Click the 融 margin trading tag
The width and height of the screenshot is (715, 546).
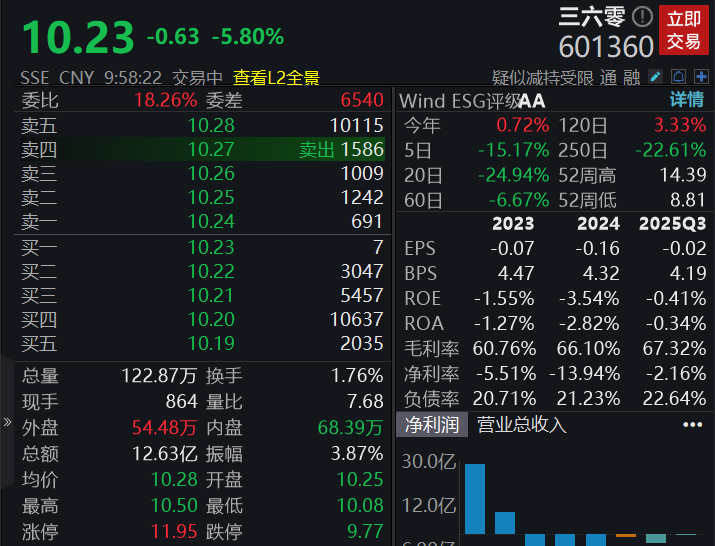pyautogui.click(x=632, y=77)
